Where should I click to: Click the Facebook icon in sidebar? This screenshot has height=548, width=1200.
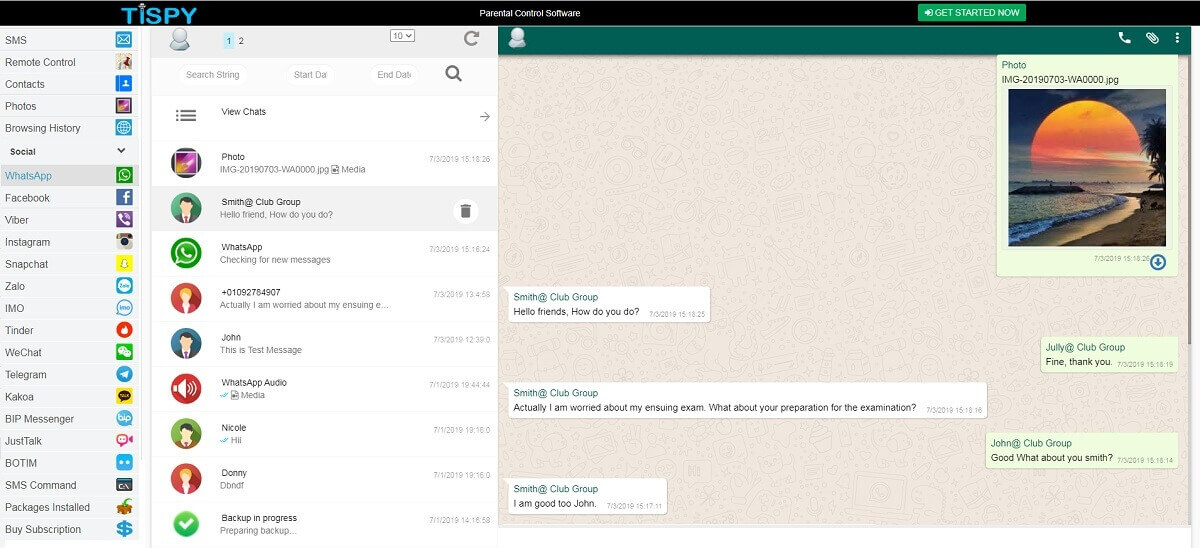(124, 198)
